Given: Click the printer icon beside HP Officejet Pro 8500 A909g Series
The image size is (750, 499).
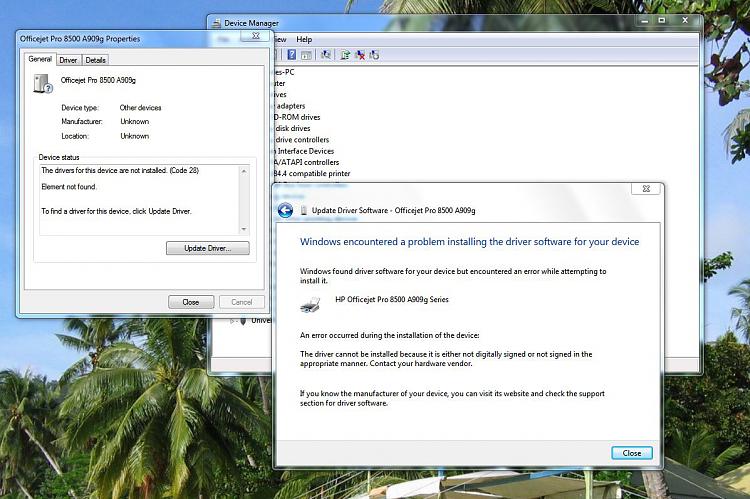Looking at the screenshot, I should [310, 304].
